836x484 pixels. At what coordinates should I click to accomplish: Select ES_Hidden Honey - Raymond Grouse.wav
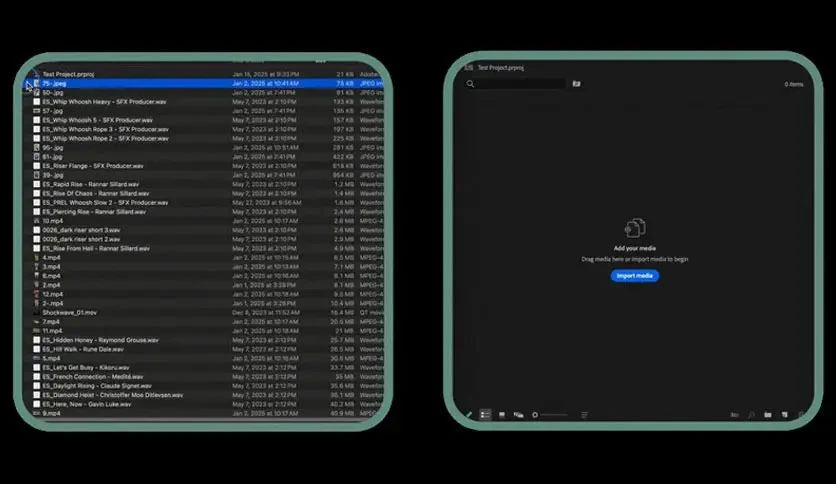coord(101,340)
